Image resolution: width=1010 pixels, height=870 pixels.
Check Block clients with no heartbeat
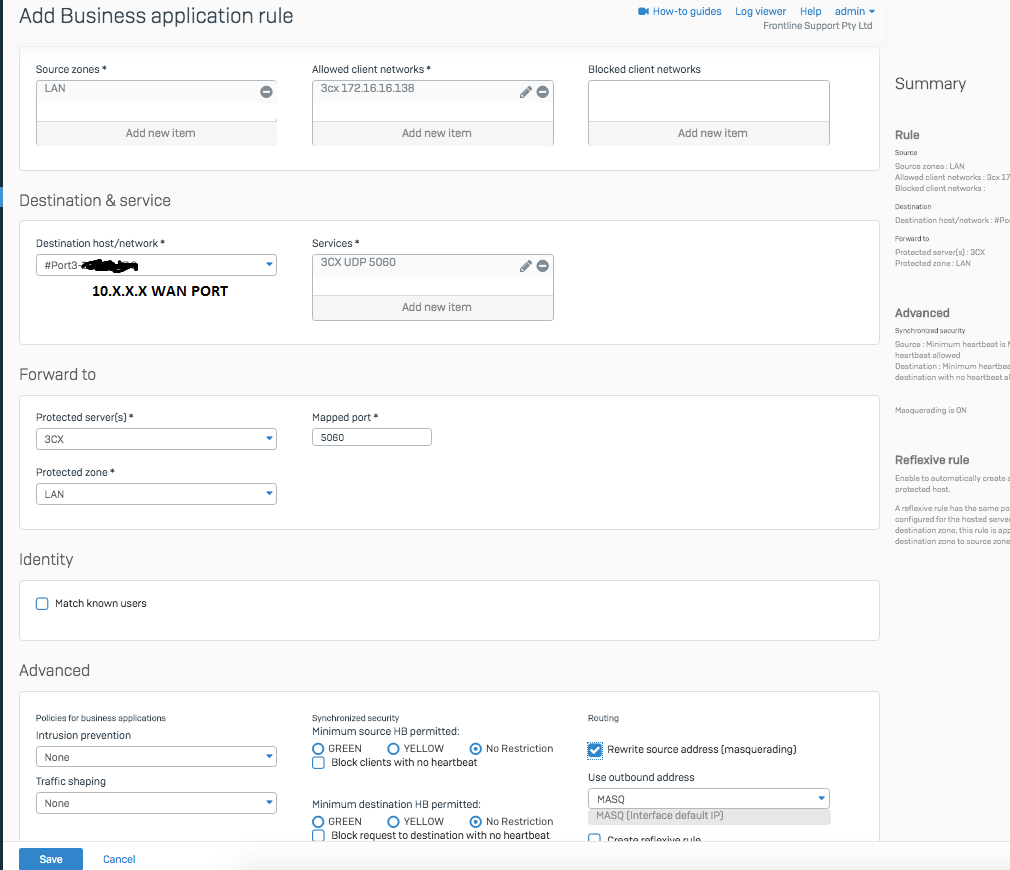click(319, 763)
